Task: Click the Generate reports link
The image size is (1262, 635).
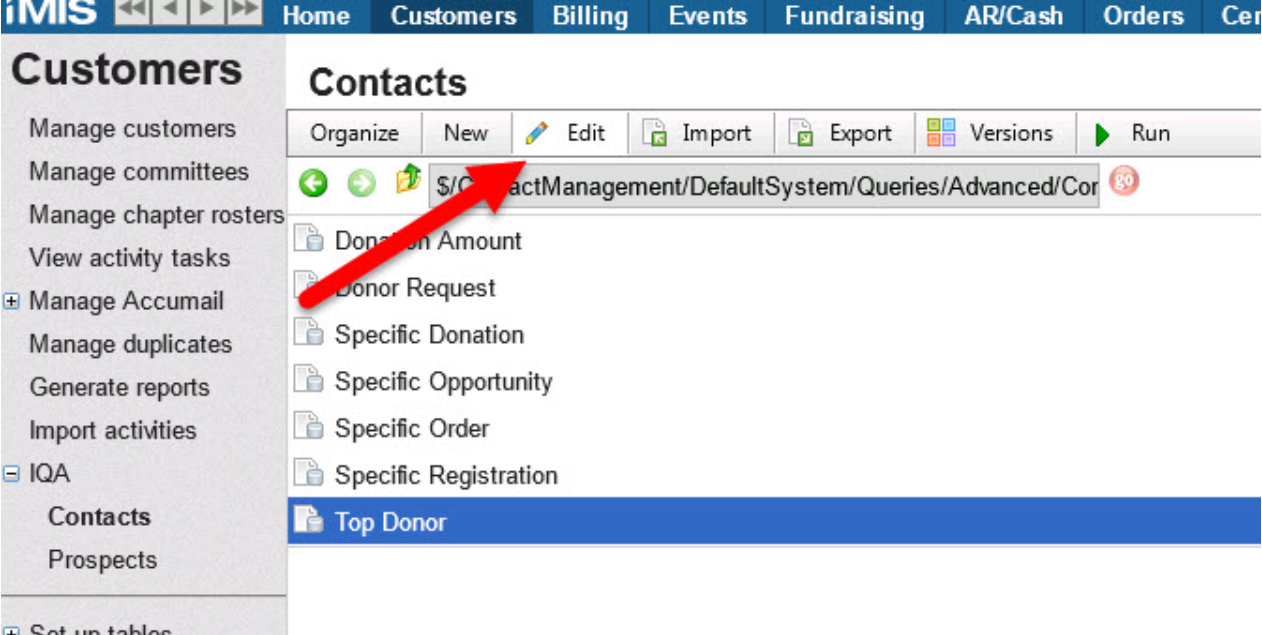Action: [119, 388]
